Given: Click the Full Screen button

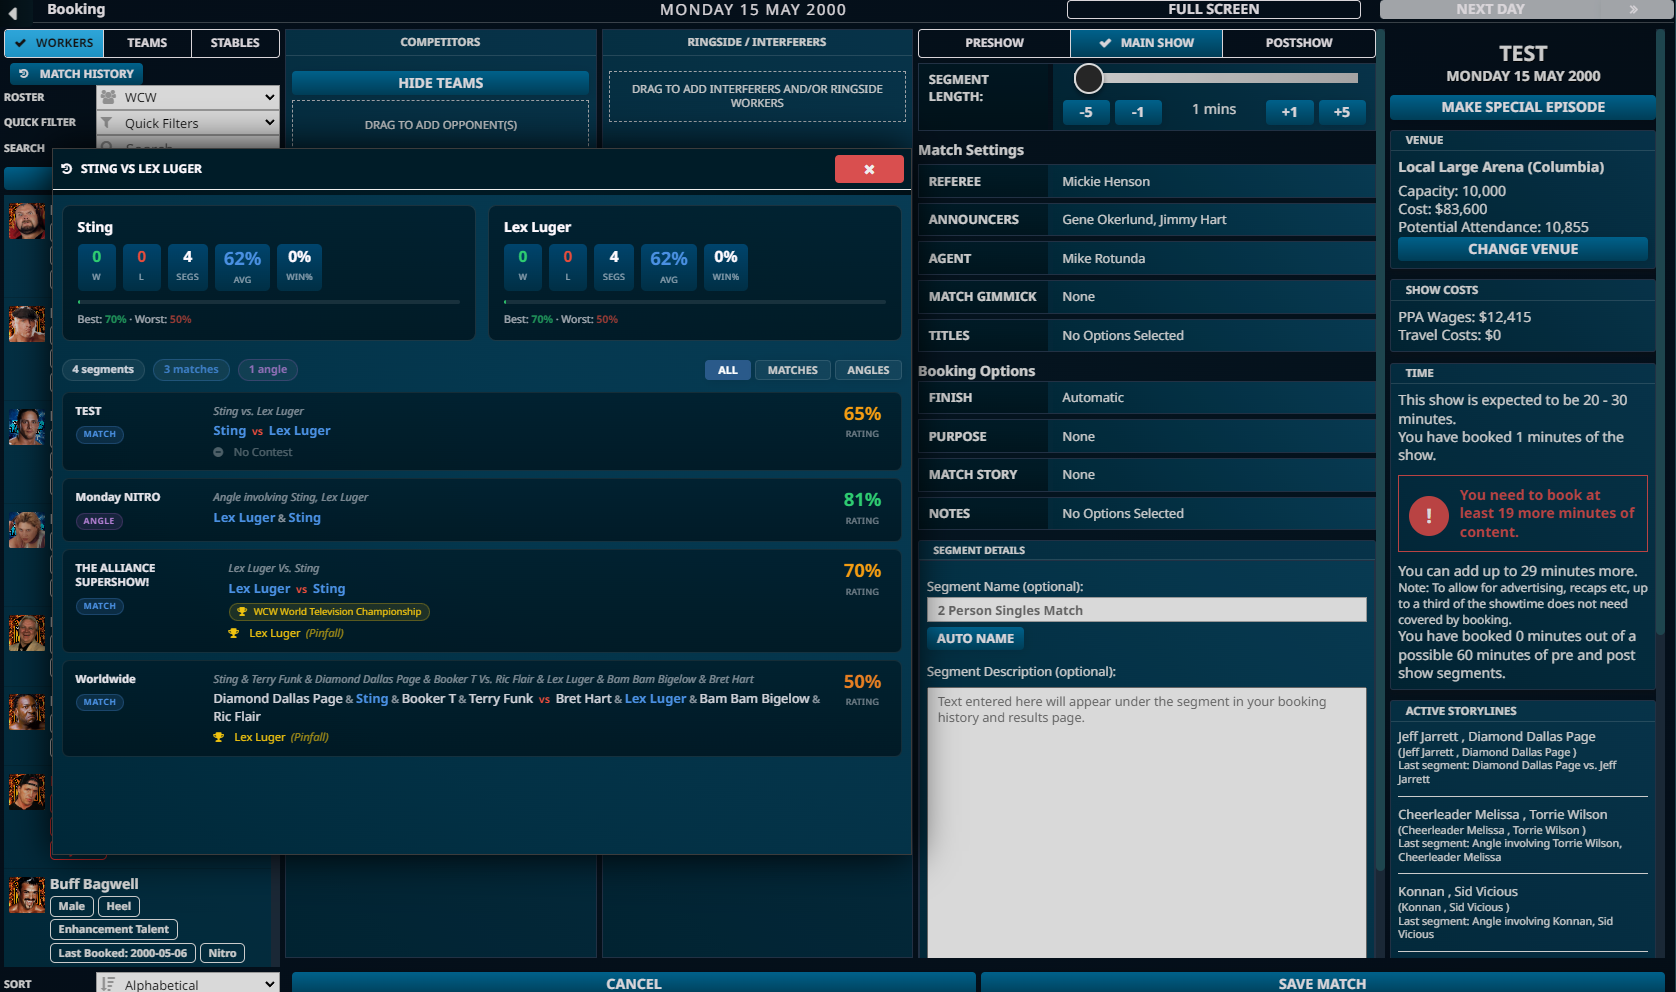Looking at the screenshot, I should (1213, 9).
